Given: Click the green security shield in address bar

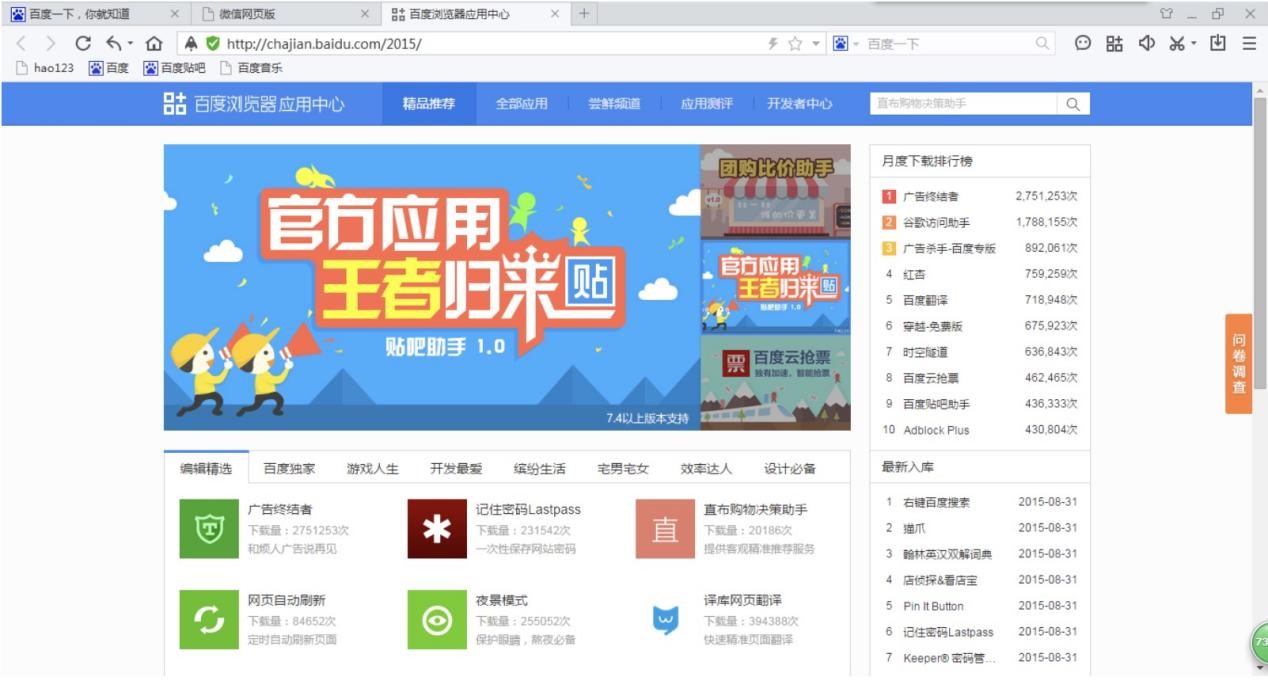Looking at the screenshot, I should tap(212, 44).
